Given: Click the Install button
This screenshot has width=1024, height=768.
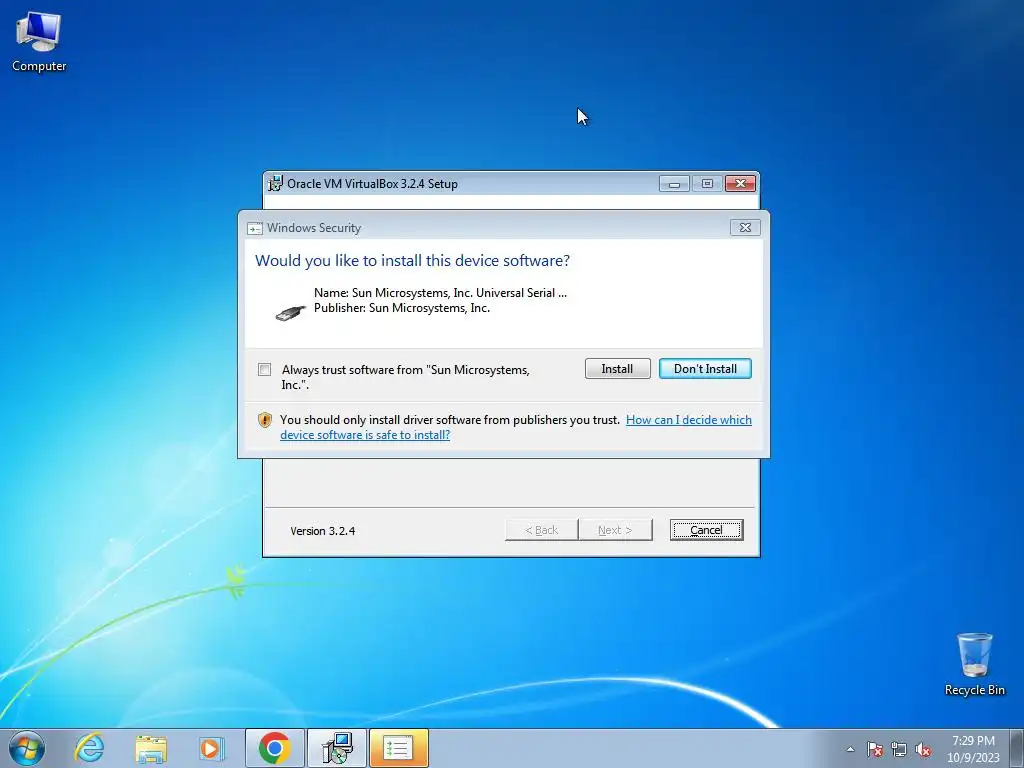Looking at the screenshot, I should tap(617, 369).
